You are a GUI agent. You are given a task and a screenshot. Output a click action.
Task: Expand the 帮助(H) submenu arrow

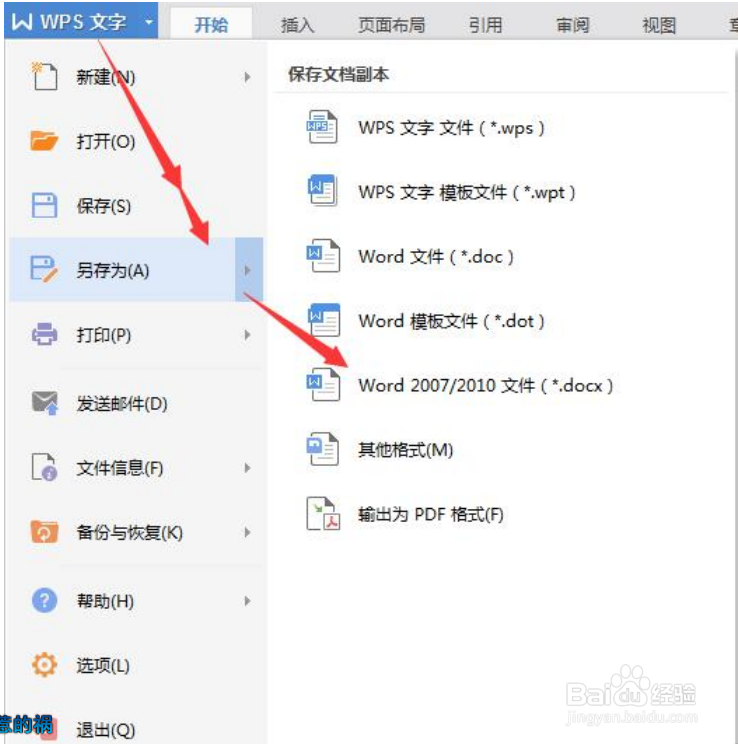click(x=247, y=601)
